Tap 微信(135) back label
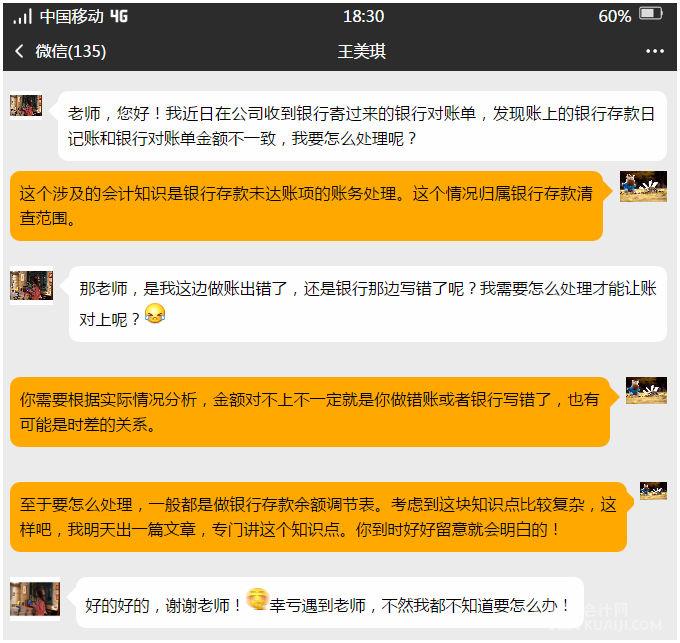Image resolution: width=680 pixels, height=643 pixels. click(x=71, y=51)
